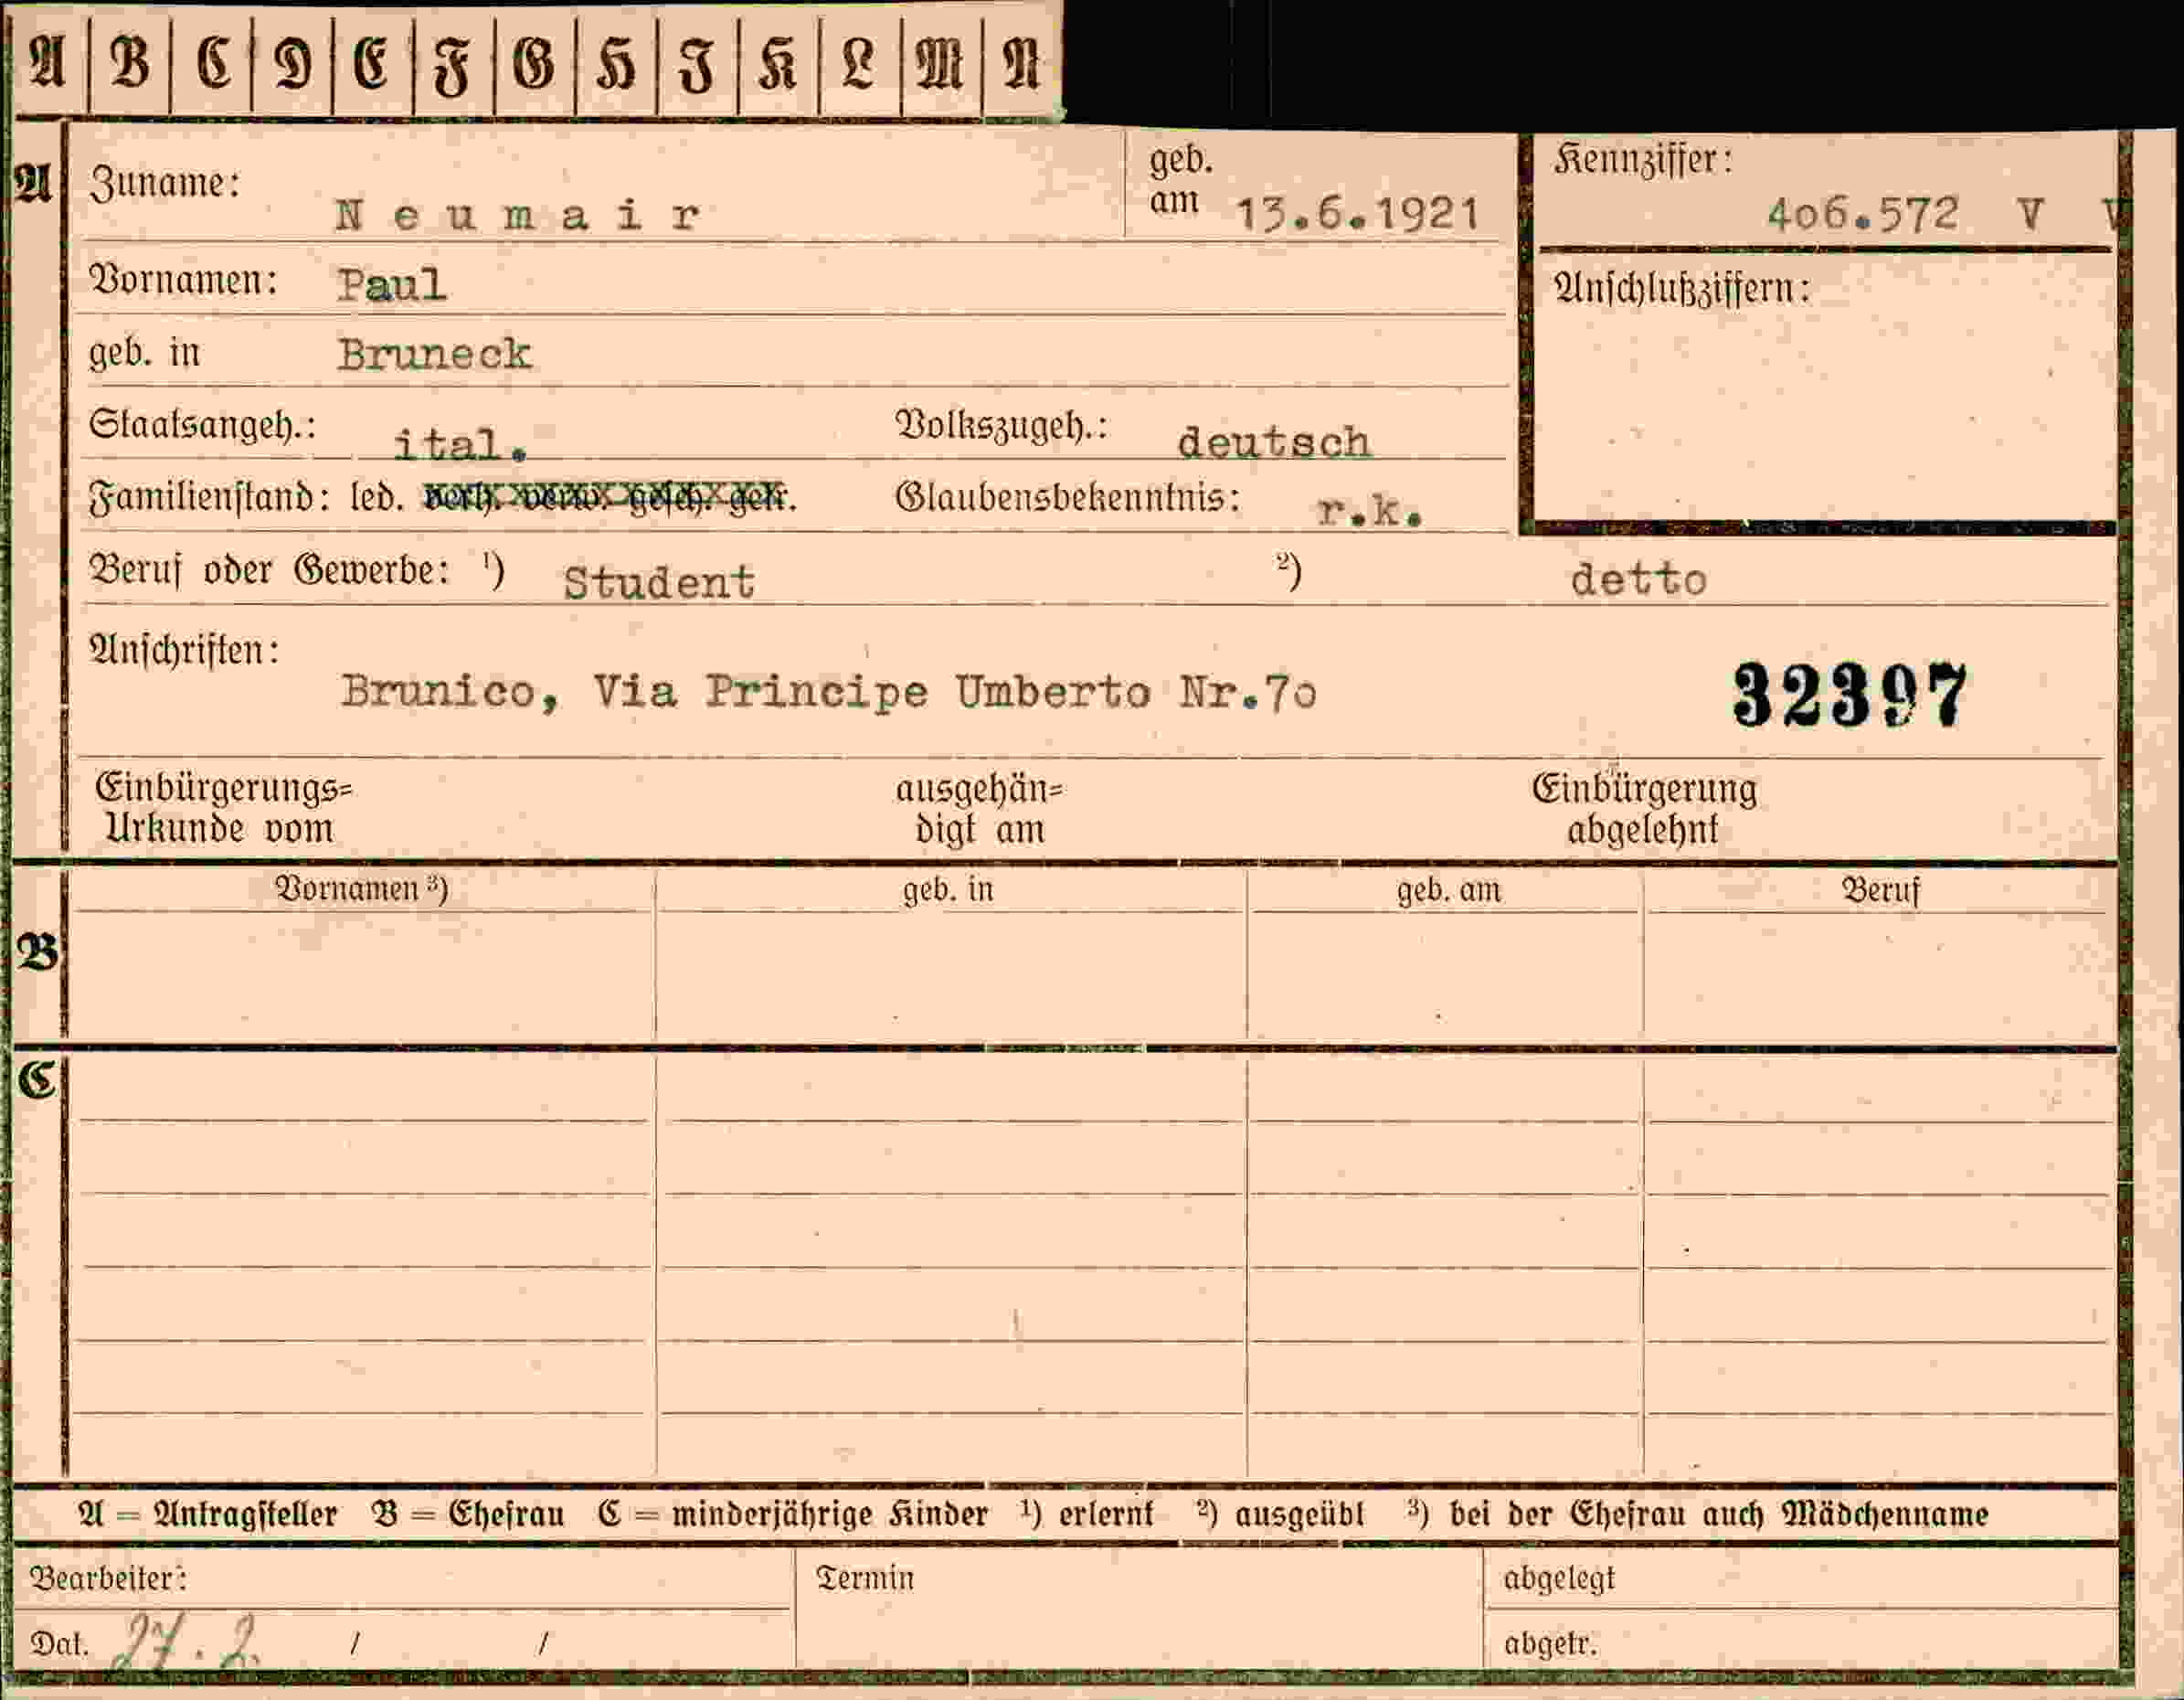
Task: Select the index tab letter H
Action: click(x=615, y=64)
